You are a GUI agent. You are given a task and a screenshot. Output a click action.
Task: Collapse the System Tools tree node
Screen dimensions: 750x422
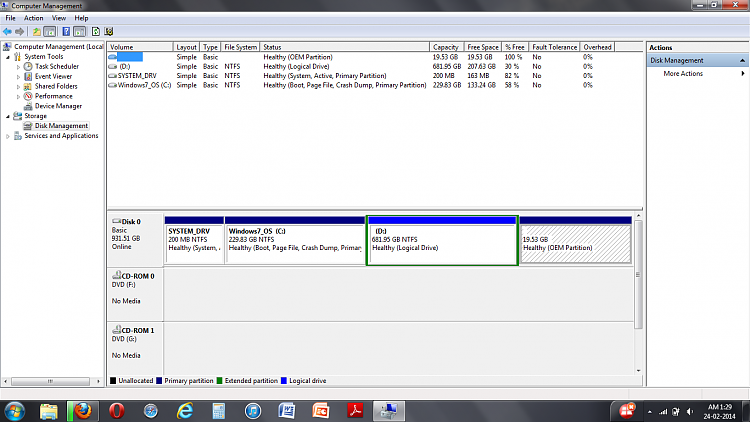coord(8,57)
